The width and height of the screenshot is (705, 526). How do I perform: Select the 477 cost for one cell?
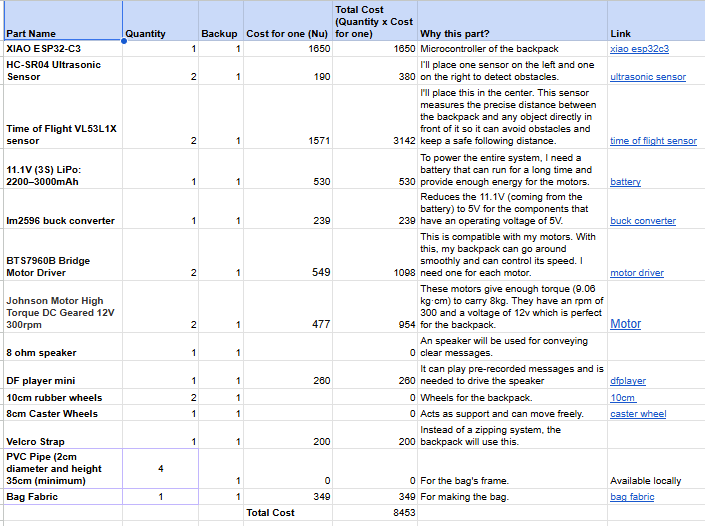click(288, 307)
